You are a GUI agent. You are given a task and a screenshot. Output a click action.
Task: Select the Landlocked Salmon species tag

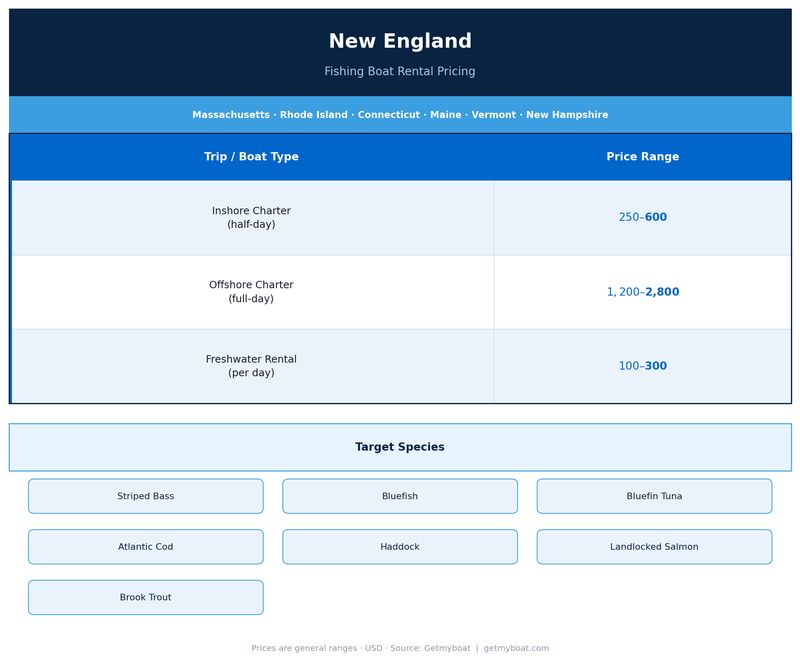[x=655, y=547]
